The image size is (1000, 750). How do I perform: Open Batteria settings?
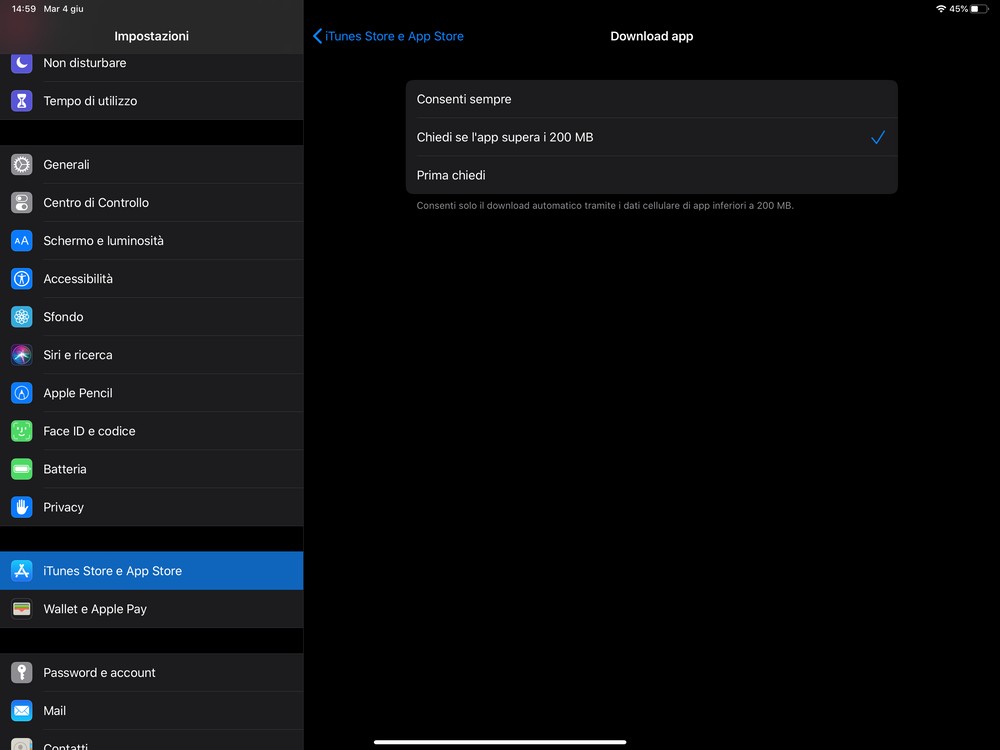tap(152, 469)
